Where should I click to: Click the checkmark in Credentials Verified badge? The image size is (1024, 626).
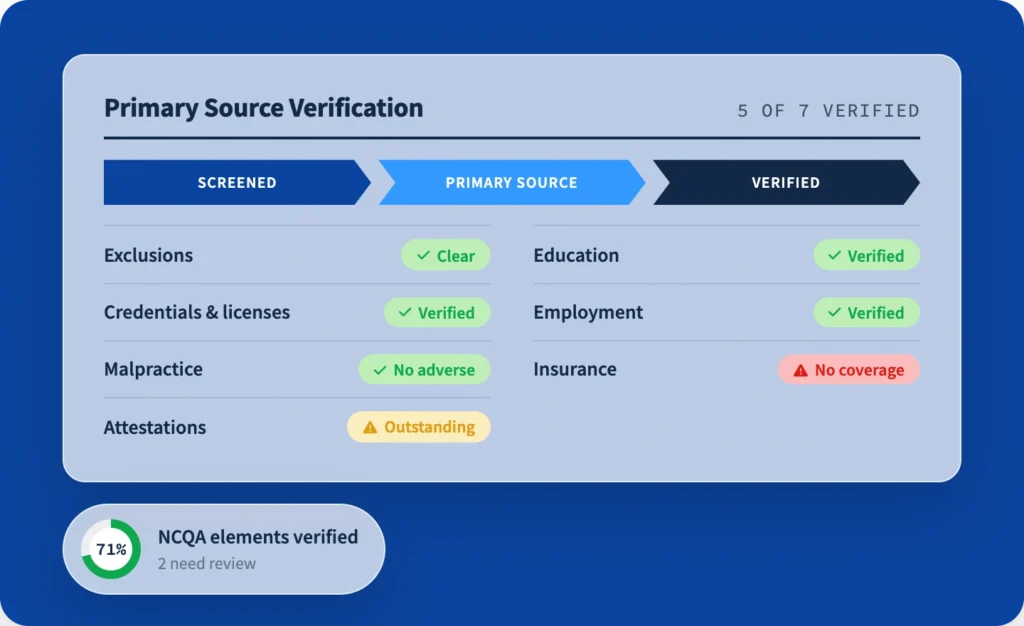pyautogui.click(x=405, y=312)
